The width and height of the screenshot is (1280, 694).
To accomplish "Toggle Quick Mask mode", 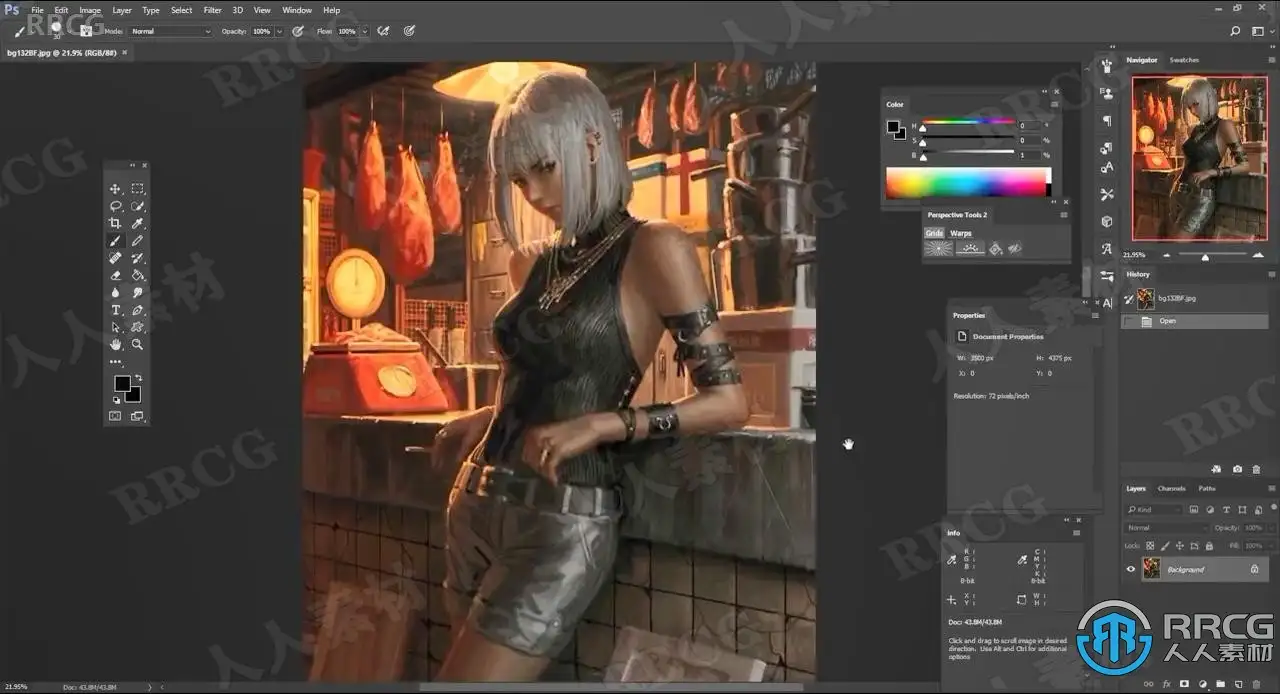I will pos(115,416).
